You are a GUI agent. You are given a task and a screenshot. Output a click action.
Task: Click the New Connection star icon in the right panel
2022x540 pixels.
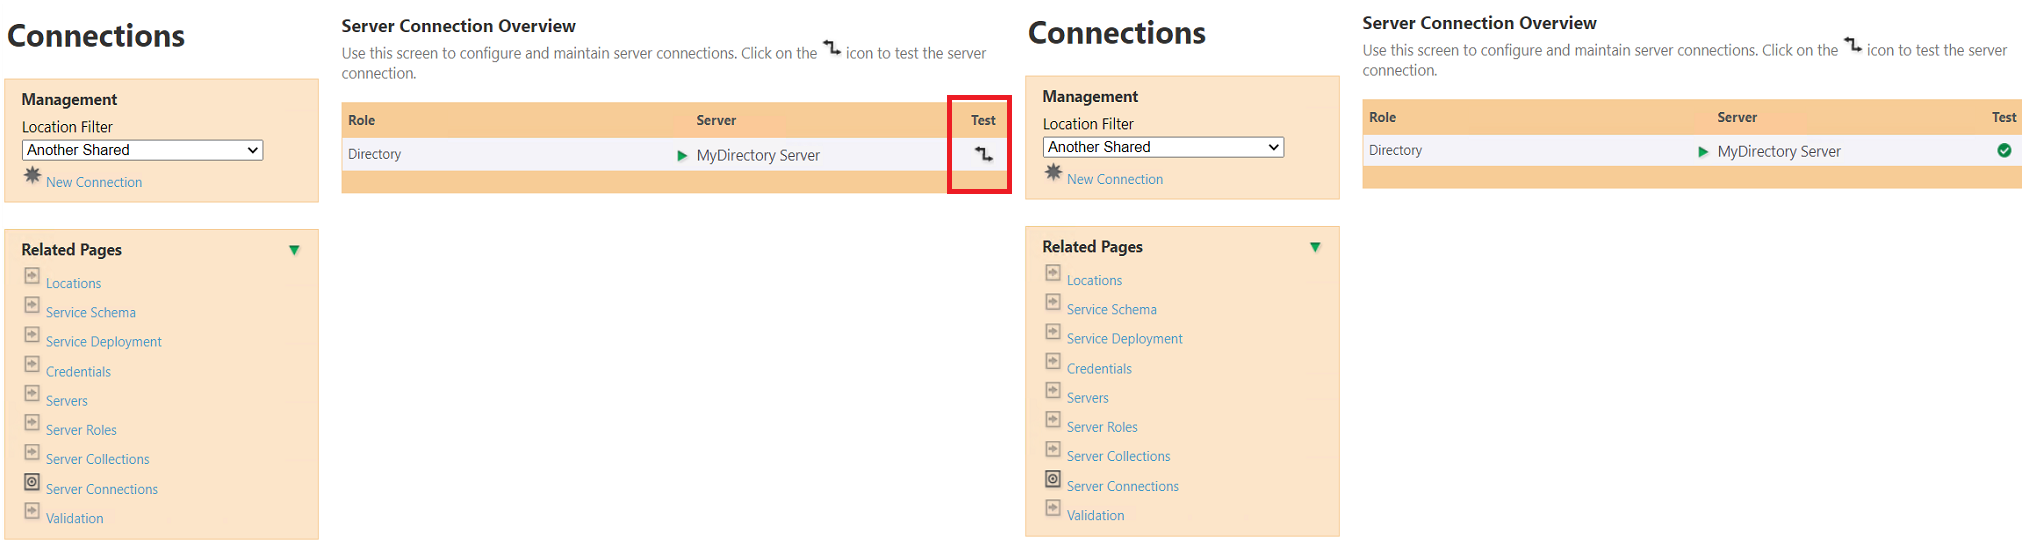point(1054,172)
